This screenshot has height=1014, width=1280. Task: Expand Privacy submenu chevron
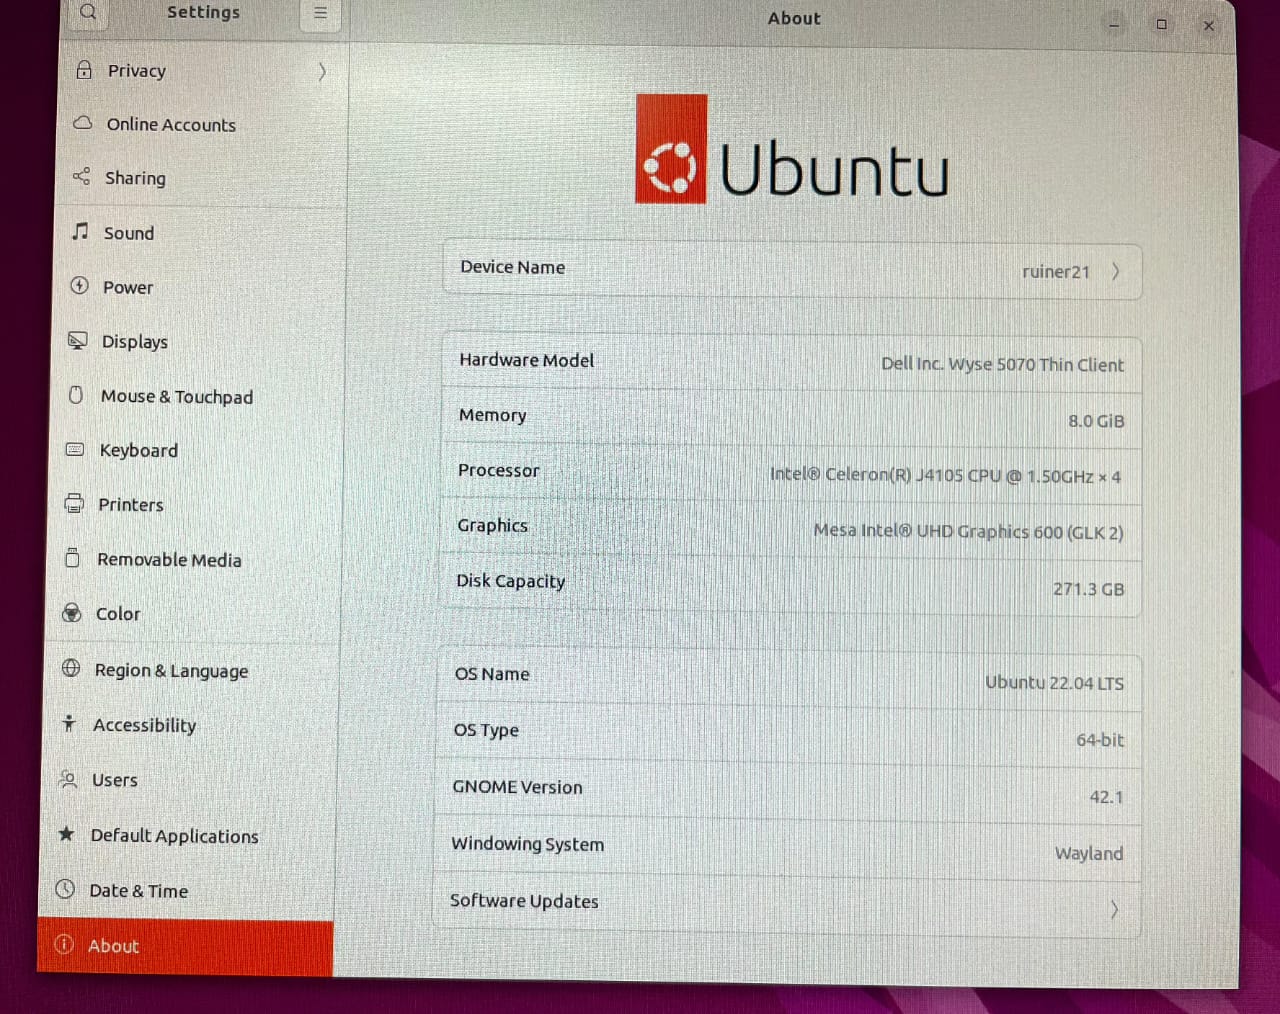tap(322, 71)
